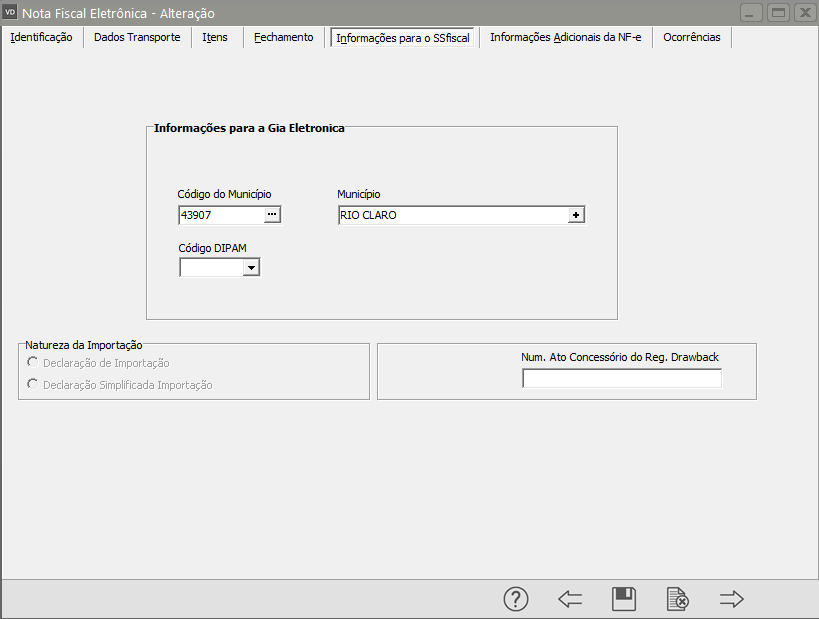Go back using the left arrow icon
Image resolution: width=819 pixels, height=619 pixels.
pyautogui.click(x=570, y=599)
